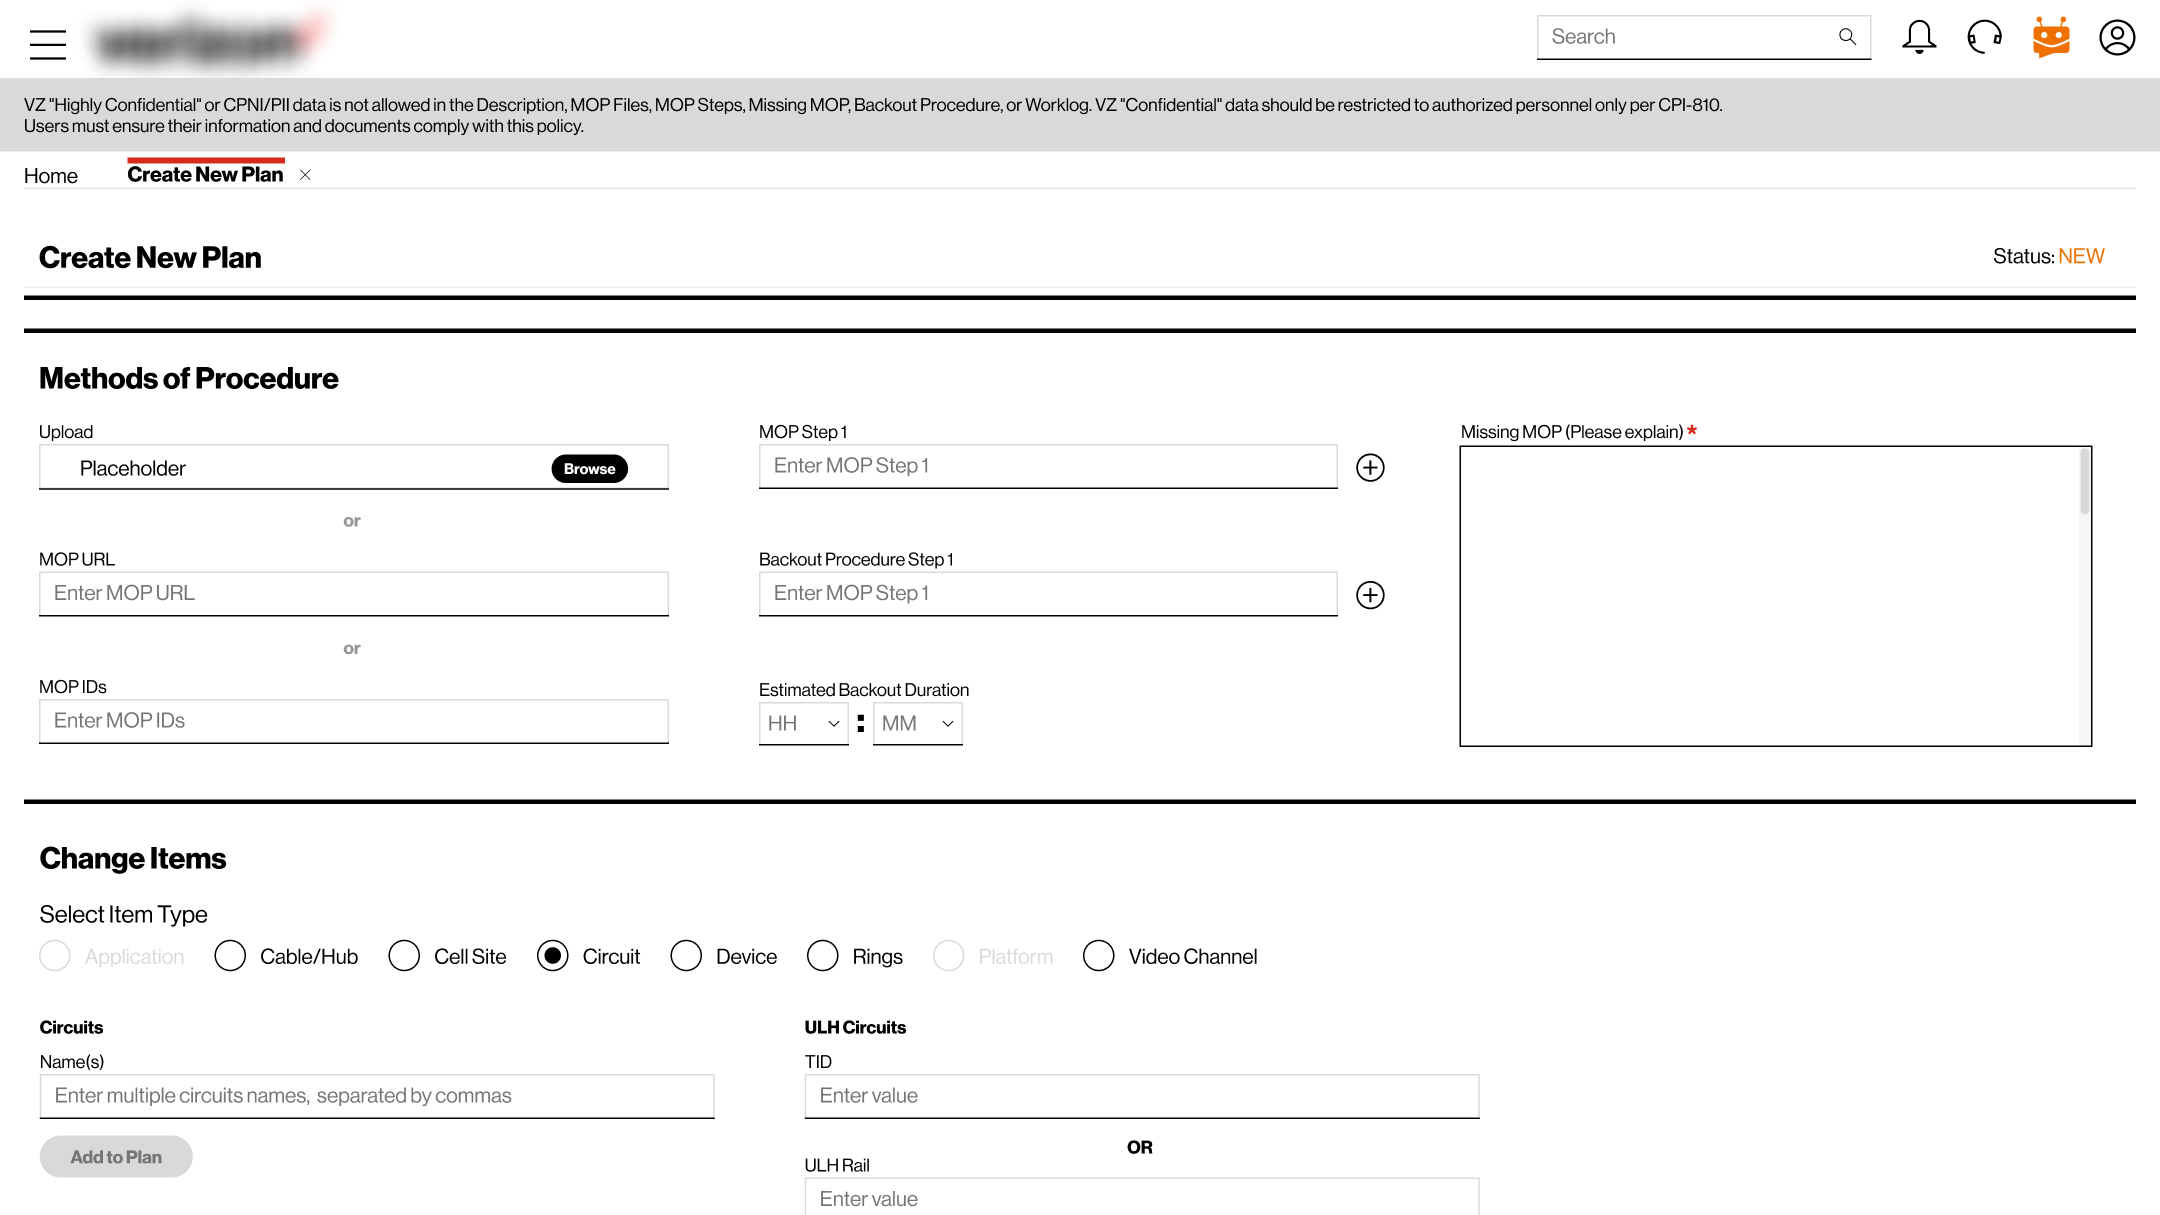Open the hamburger navigation menu

pyautogui.click(x=47, y=44)
